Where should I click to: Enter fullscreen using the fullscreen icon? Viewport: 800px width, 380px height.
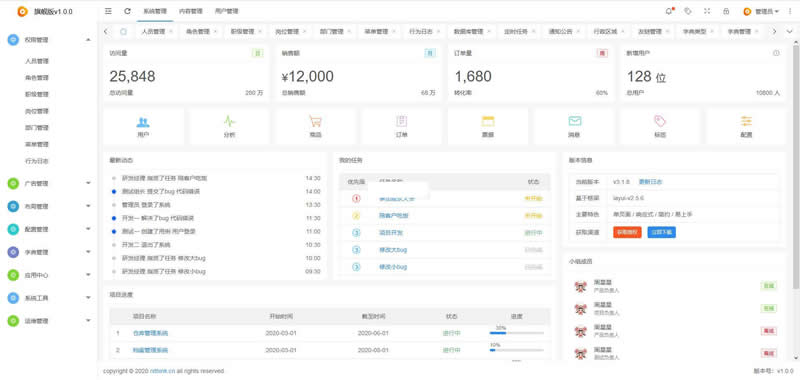click(x=707, y=11)
